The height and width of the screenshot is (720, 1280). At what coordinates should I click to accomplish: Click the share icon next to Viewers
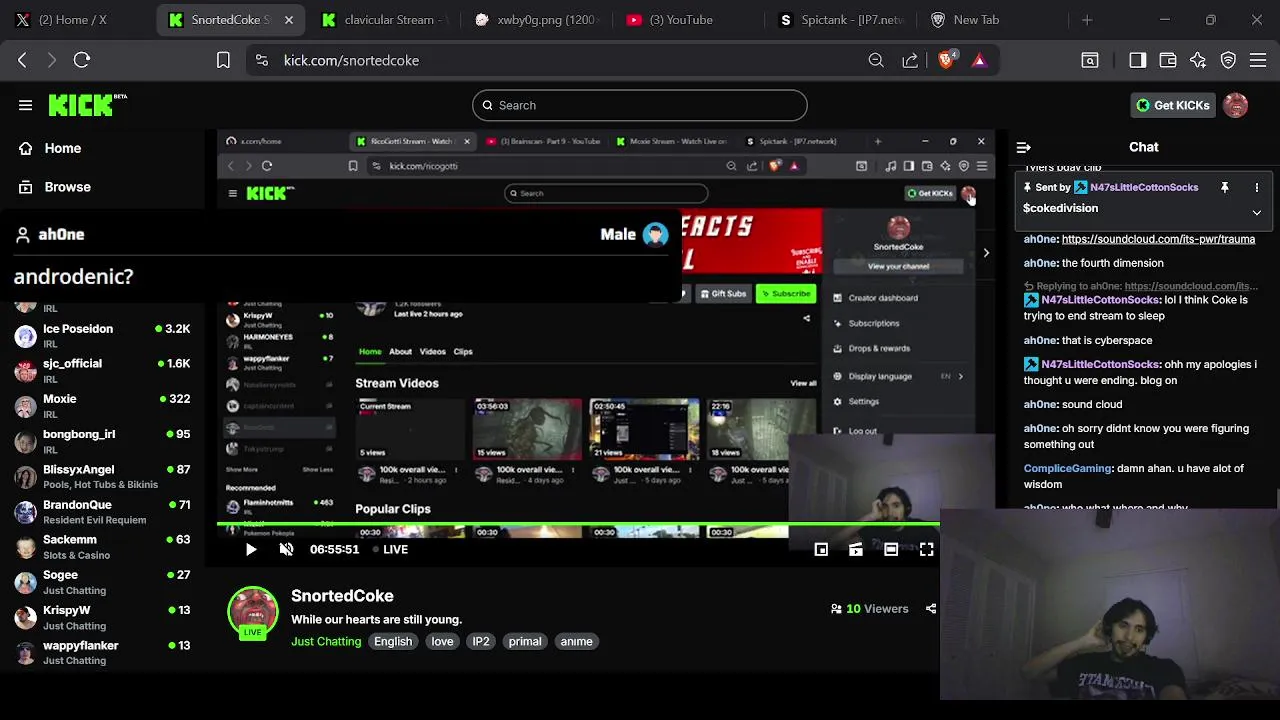click(x=931, y=608)
